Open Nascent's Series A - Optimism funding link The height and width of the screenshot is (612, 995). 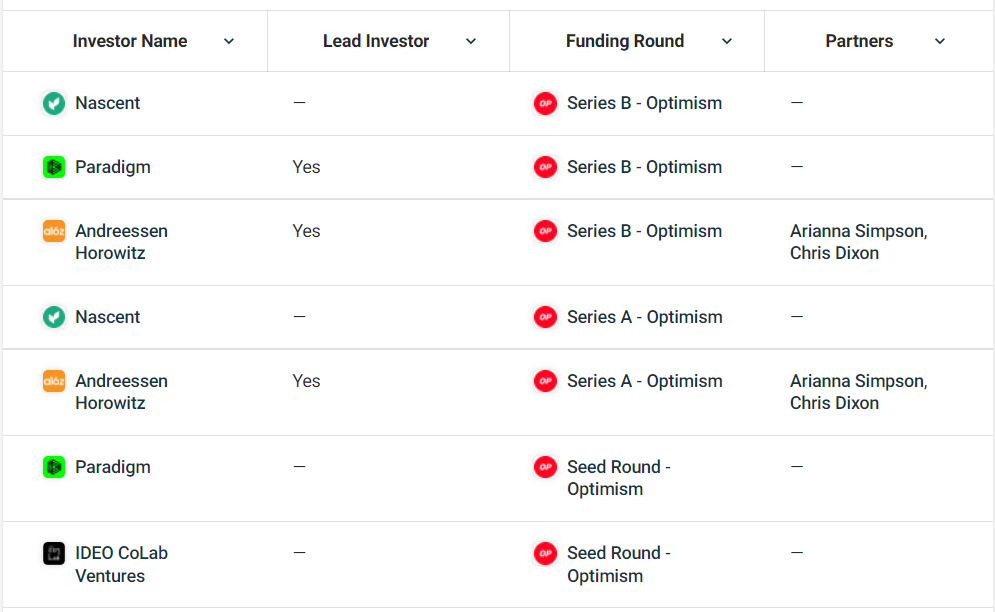click(x=644, y=317)
